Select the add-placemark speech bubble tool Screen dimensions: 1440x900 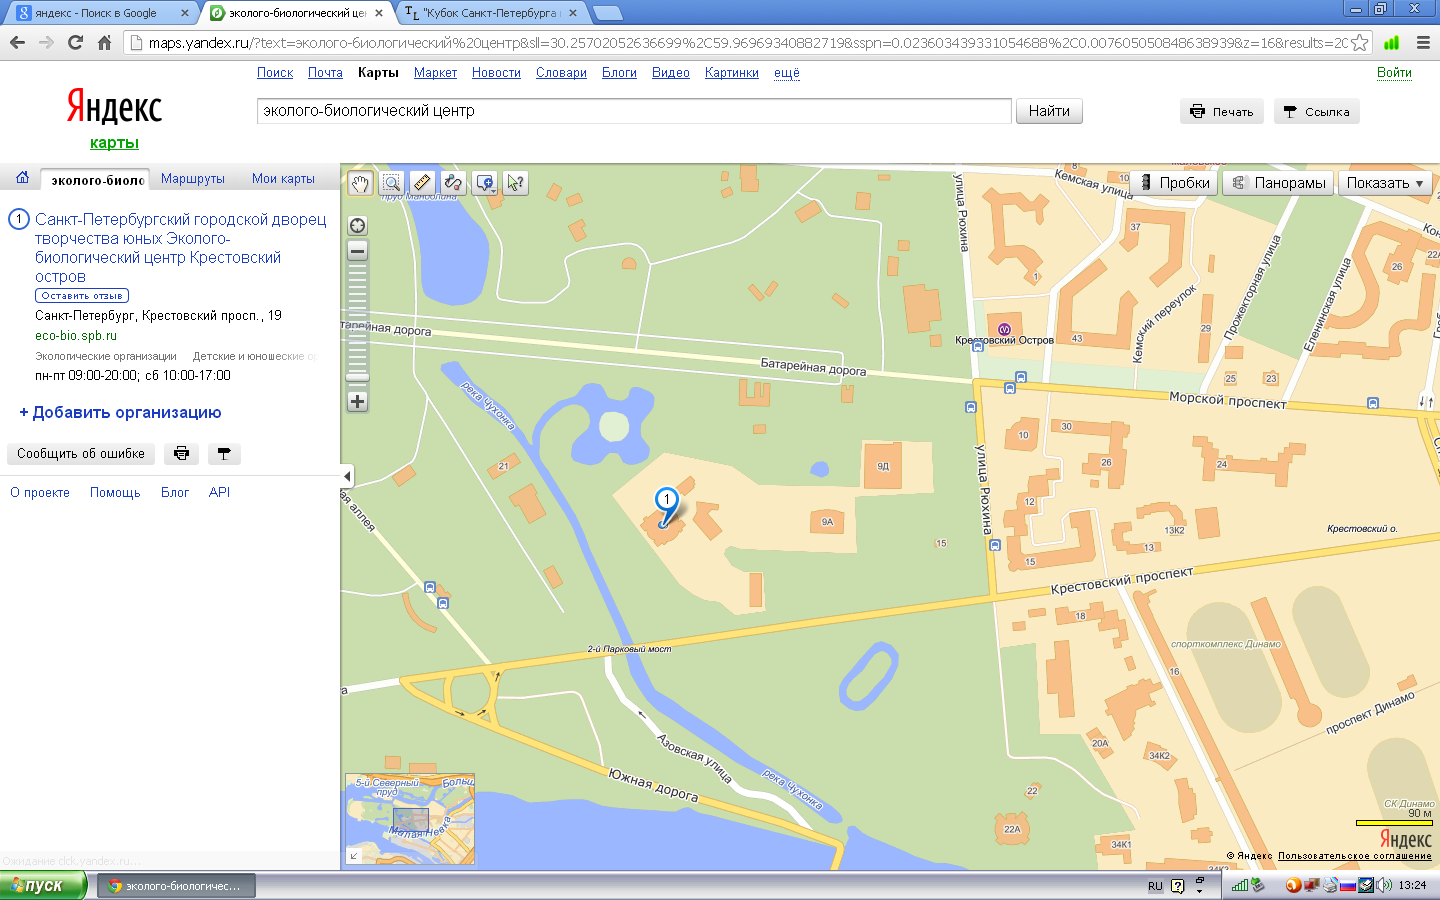485,183
